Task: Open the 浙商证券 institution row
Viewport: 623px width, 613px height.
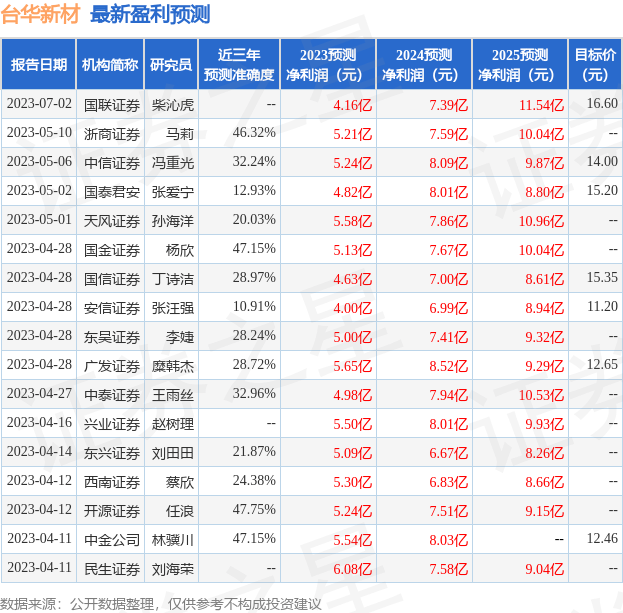Action: [x=111, y=133]
